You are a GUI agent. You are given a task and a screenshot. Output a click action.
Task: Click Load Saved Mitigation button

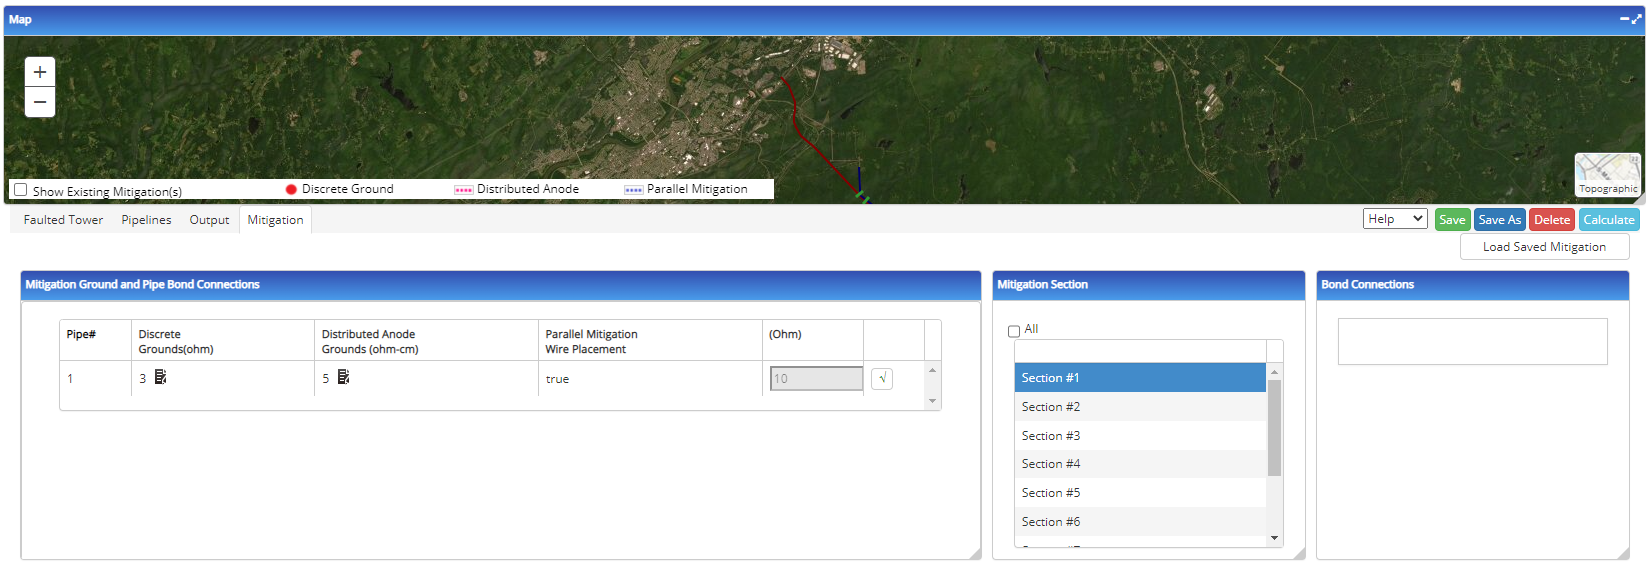(x=1544, y=247)
